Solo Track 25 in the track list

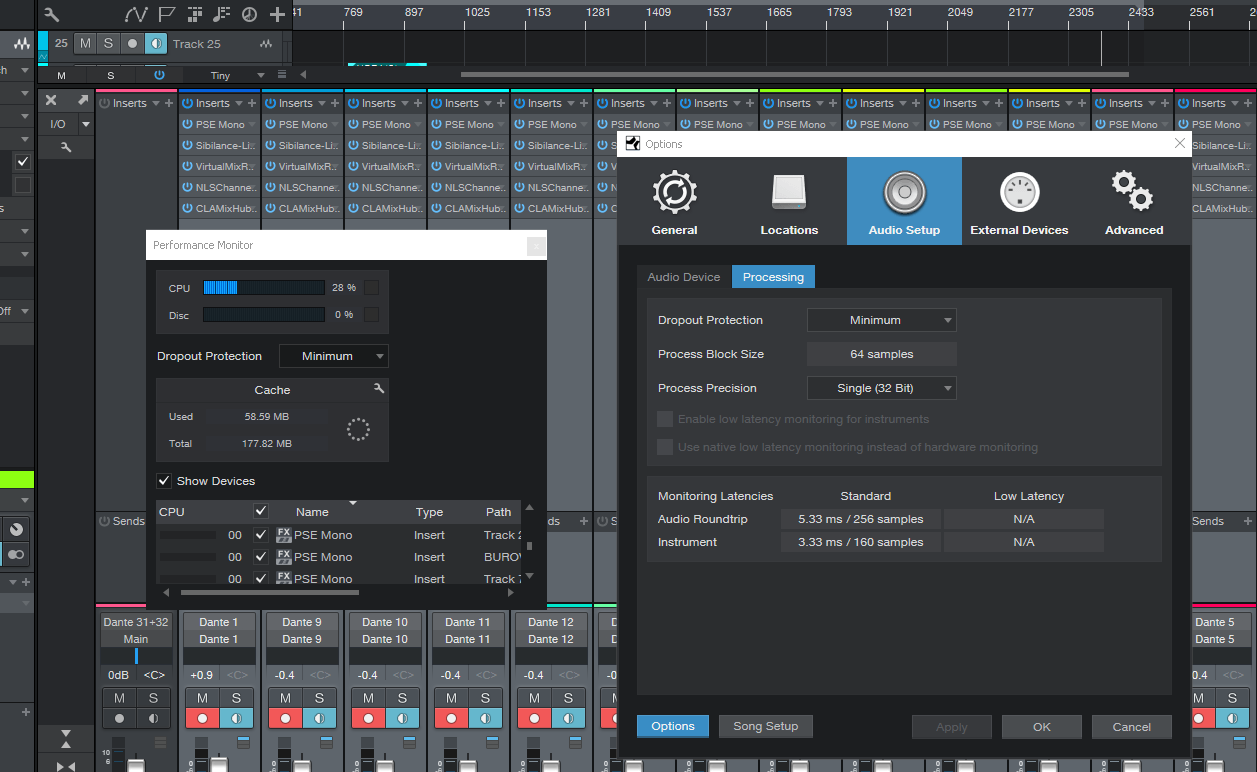[108, 44]
